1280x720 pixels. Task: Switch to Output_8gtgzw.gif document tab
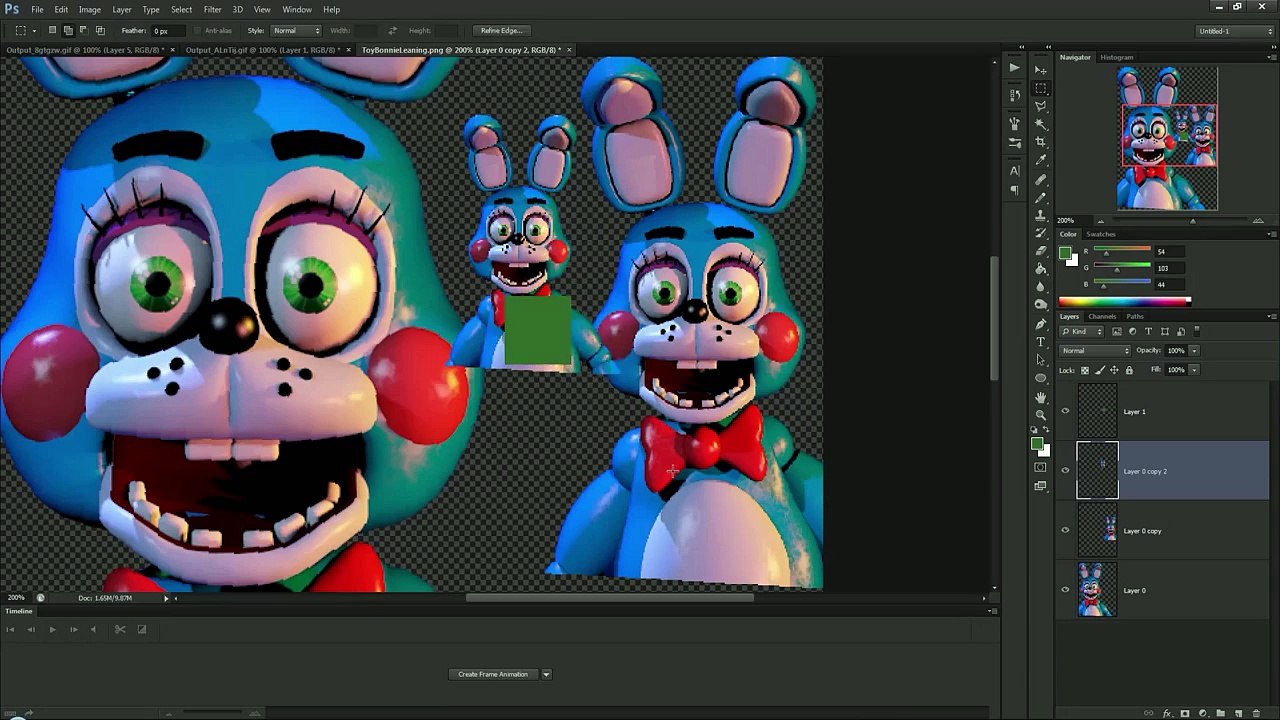pyautogui.click(x=86, y=50)
